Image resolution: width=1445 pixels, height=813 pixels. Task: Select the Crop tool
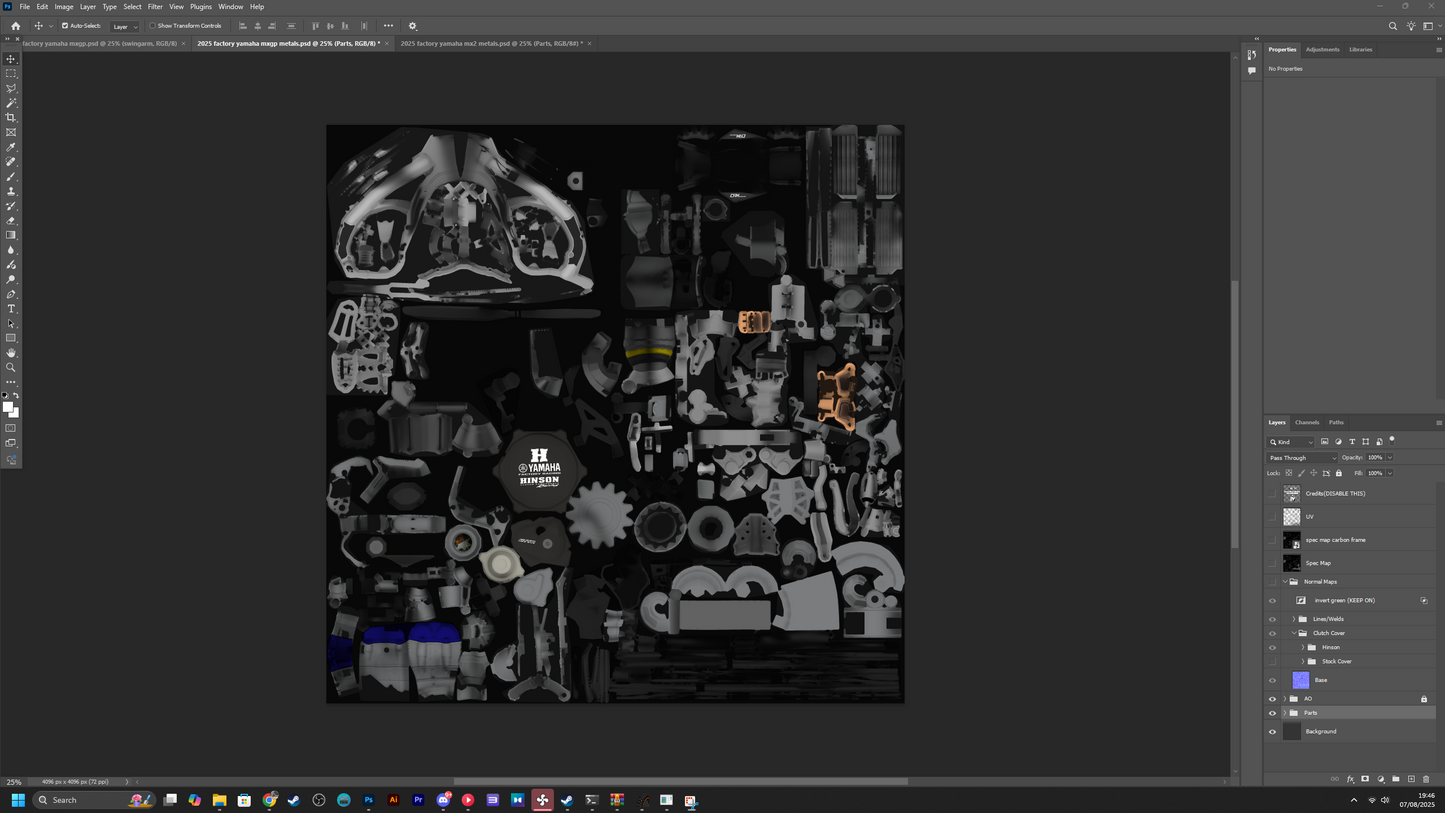tap(11, 118)
